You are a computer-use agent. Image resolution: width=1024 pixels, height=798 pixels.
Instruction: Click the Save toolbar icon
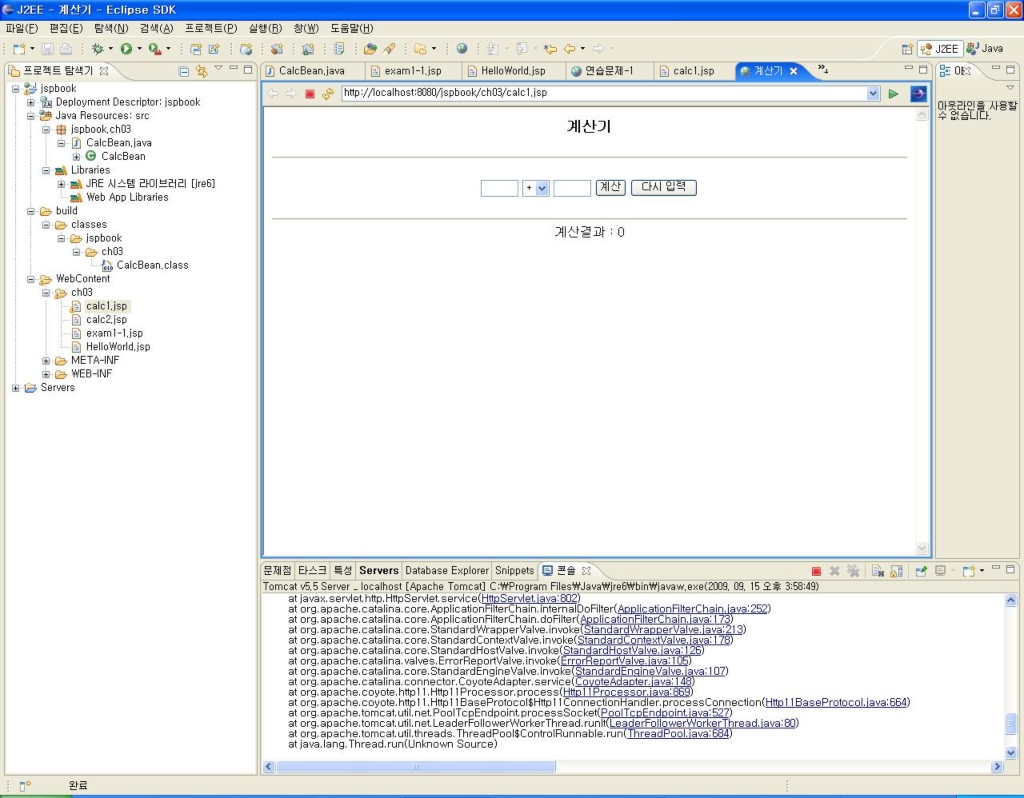48,48
